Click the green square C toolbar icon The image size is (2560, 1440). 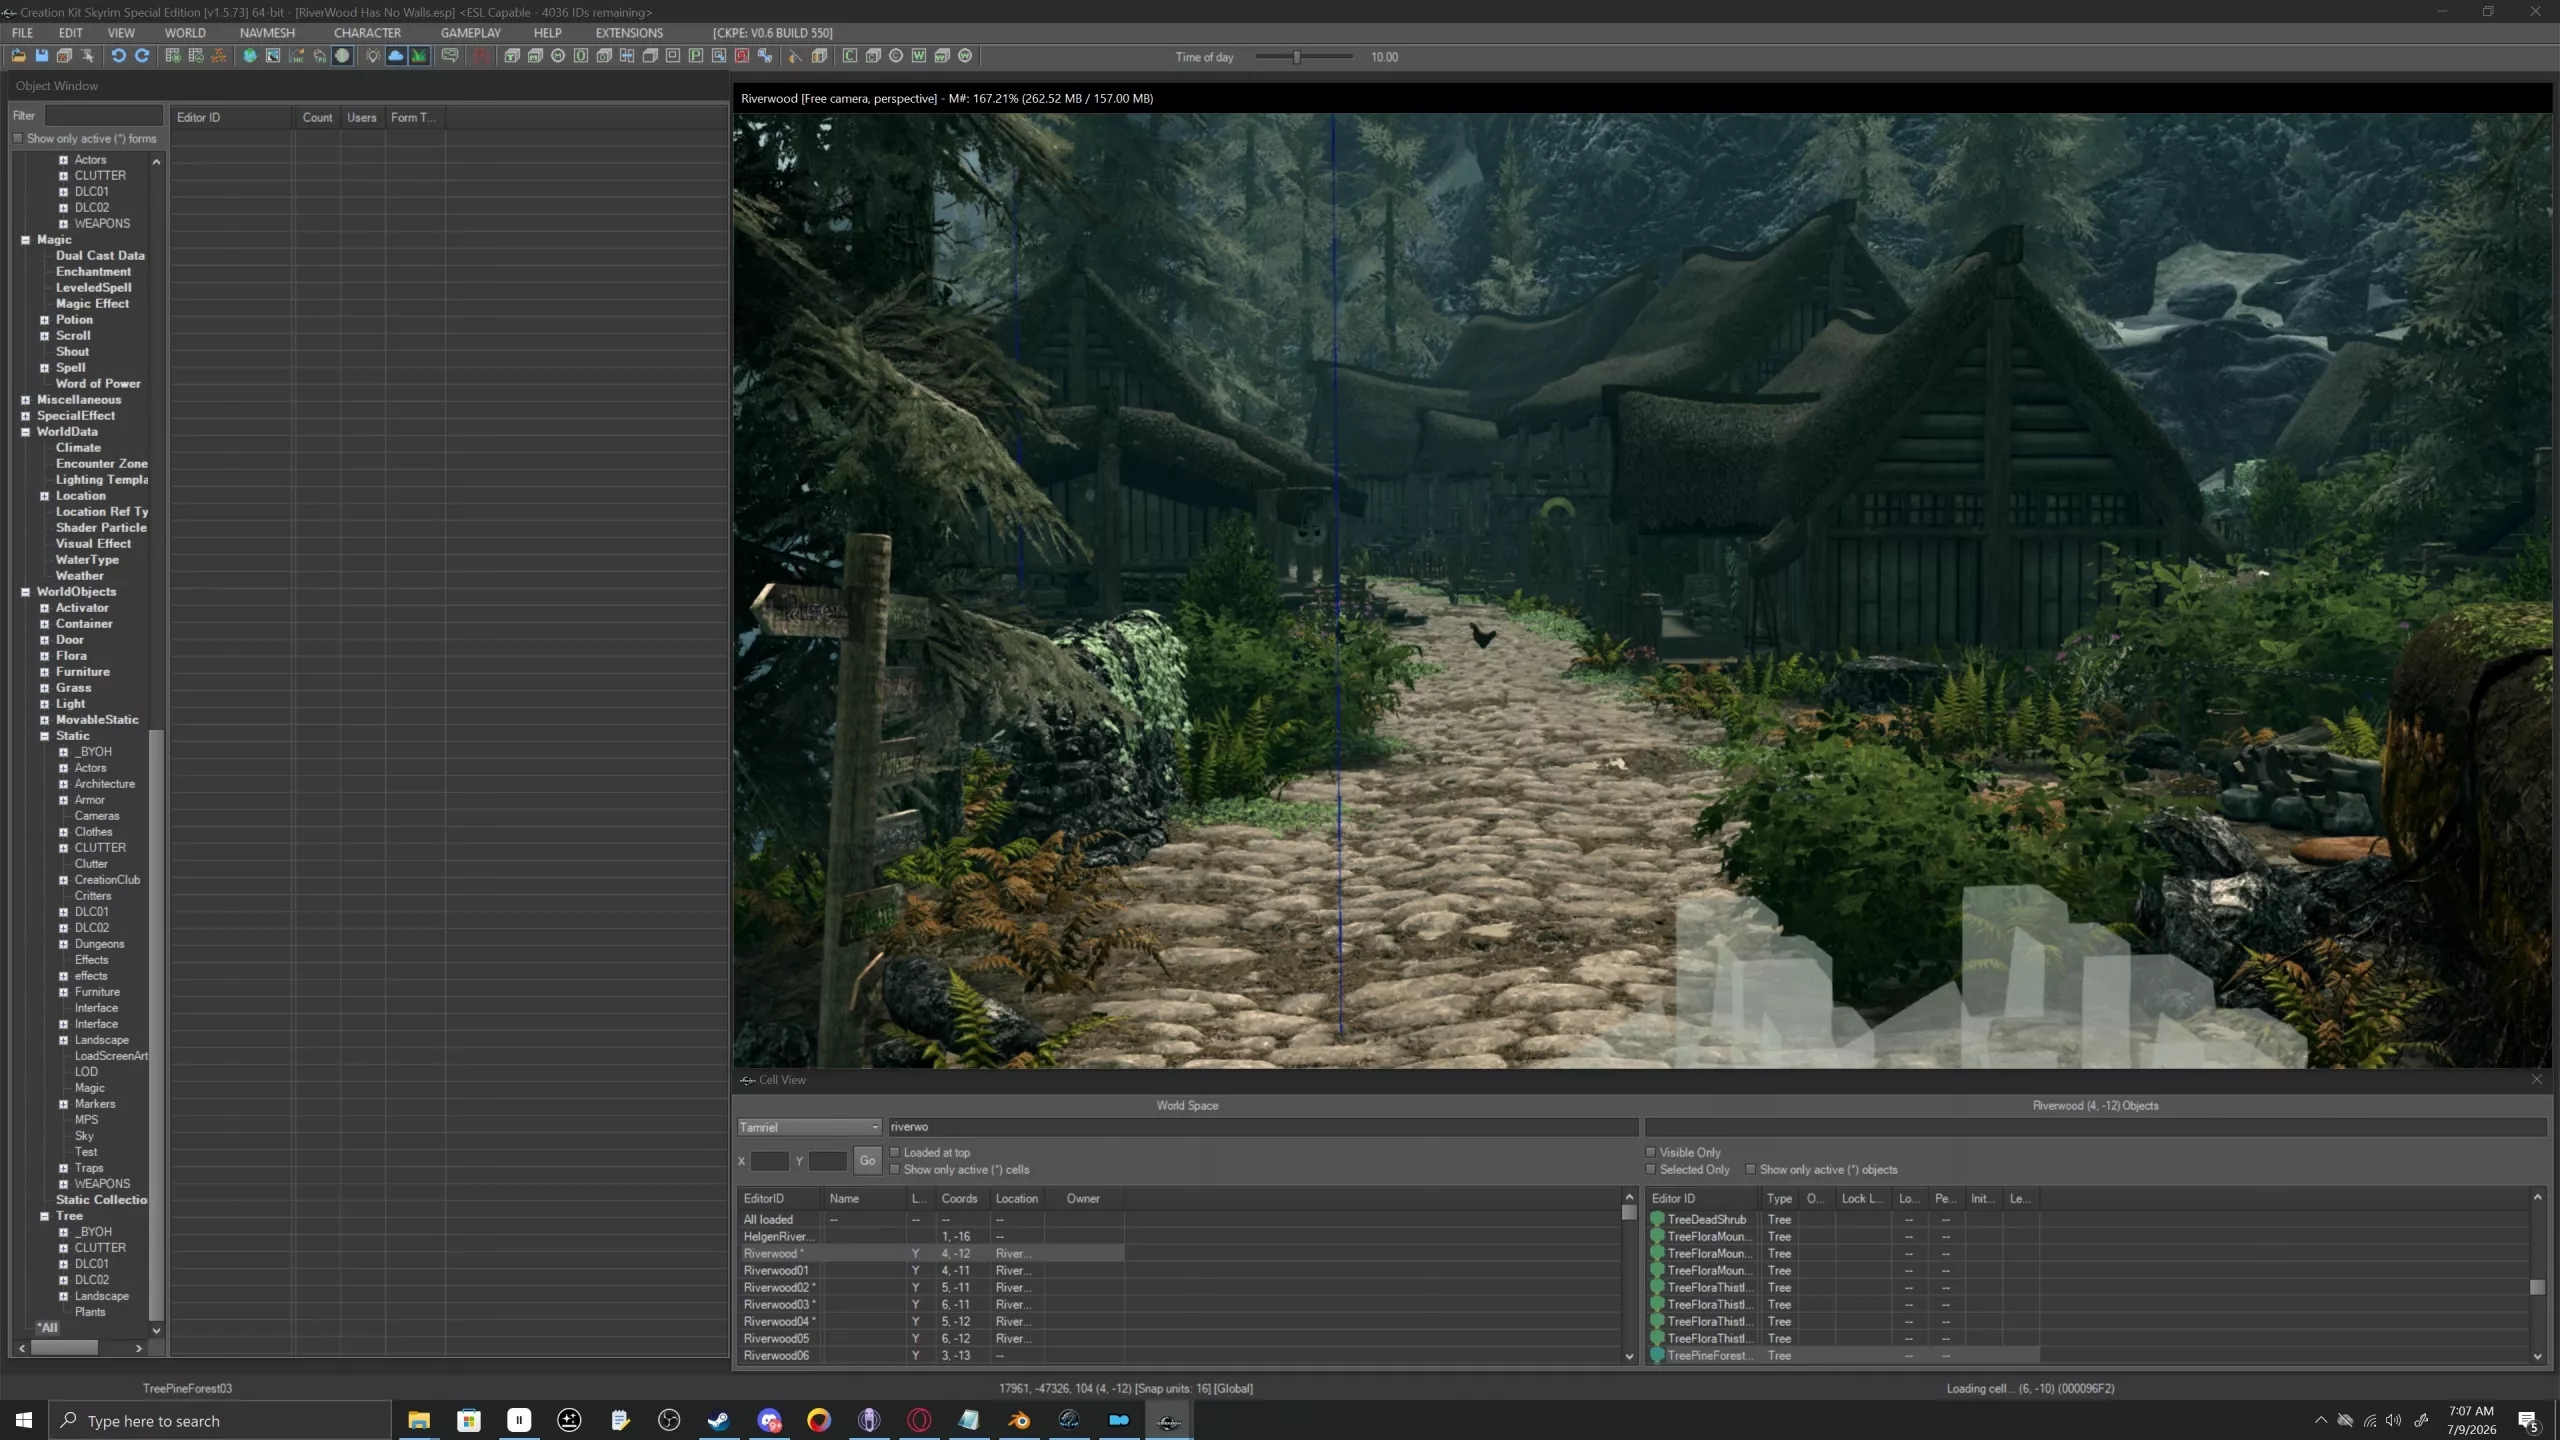coord(850,56)
